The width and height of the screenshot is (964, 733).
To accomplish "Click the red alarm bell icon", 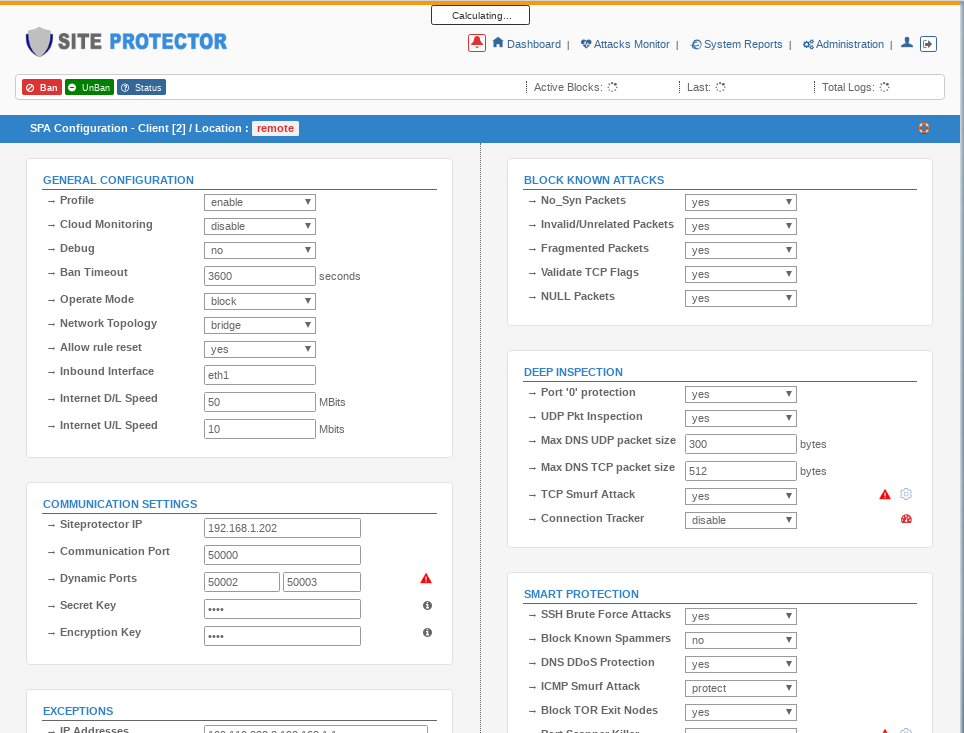I will [x=476, y=43].
